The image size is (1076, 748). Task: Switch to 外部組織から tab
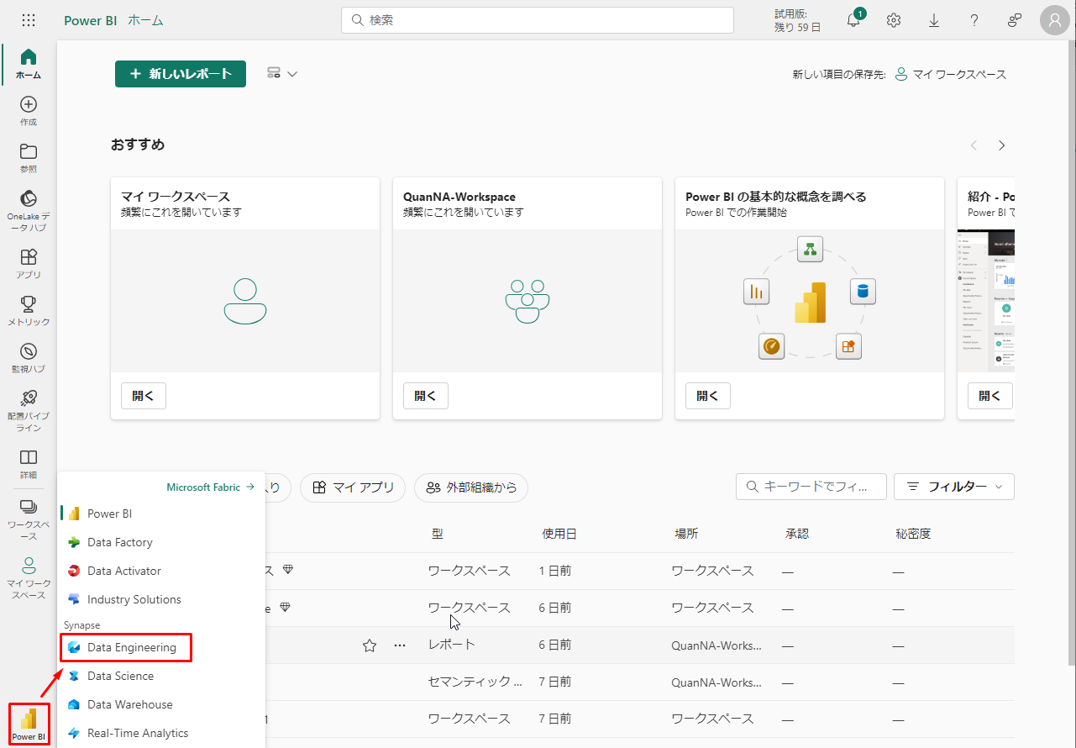471,487
